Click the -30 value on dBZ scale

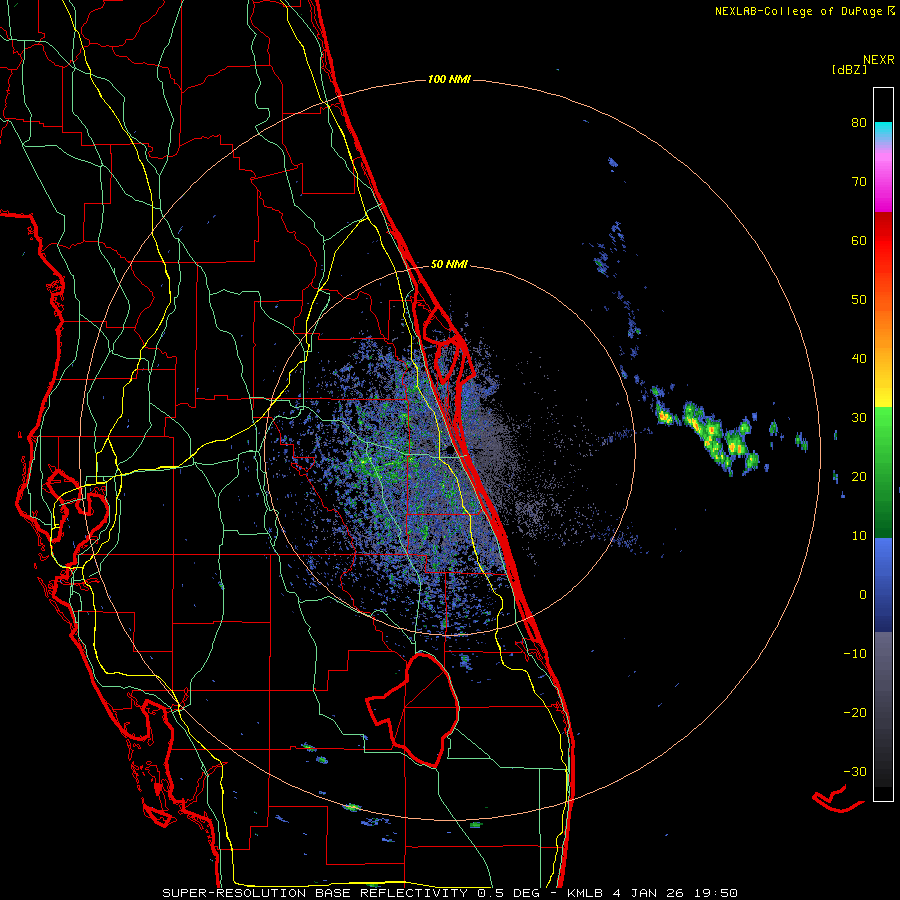(855, 771)
